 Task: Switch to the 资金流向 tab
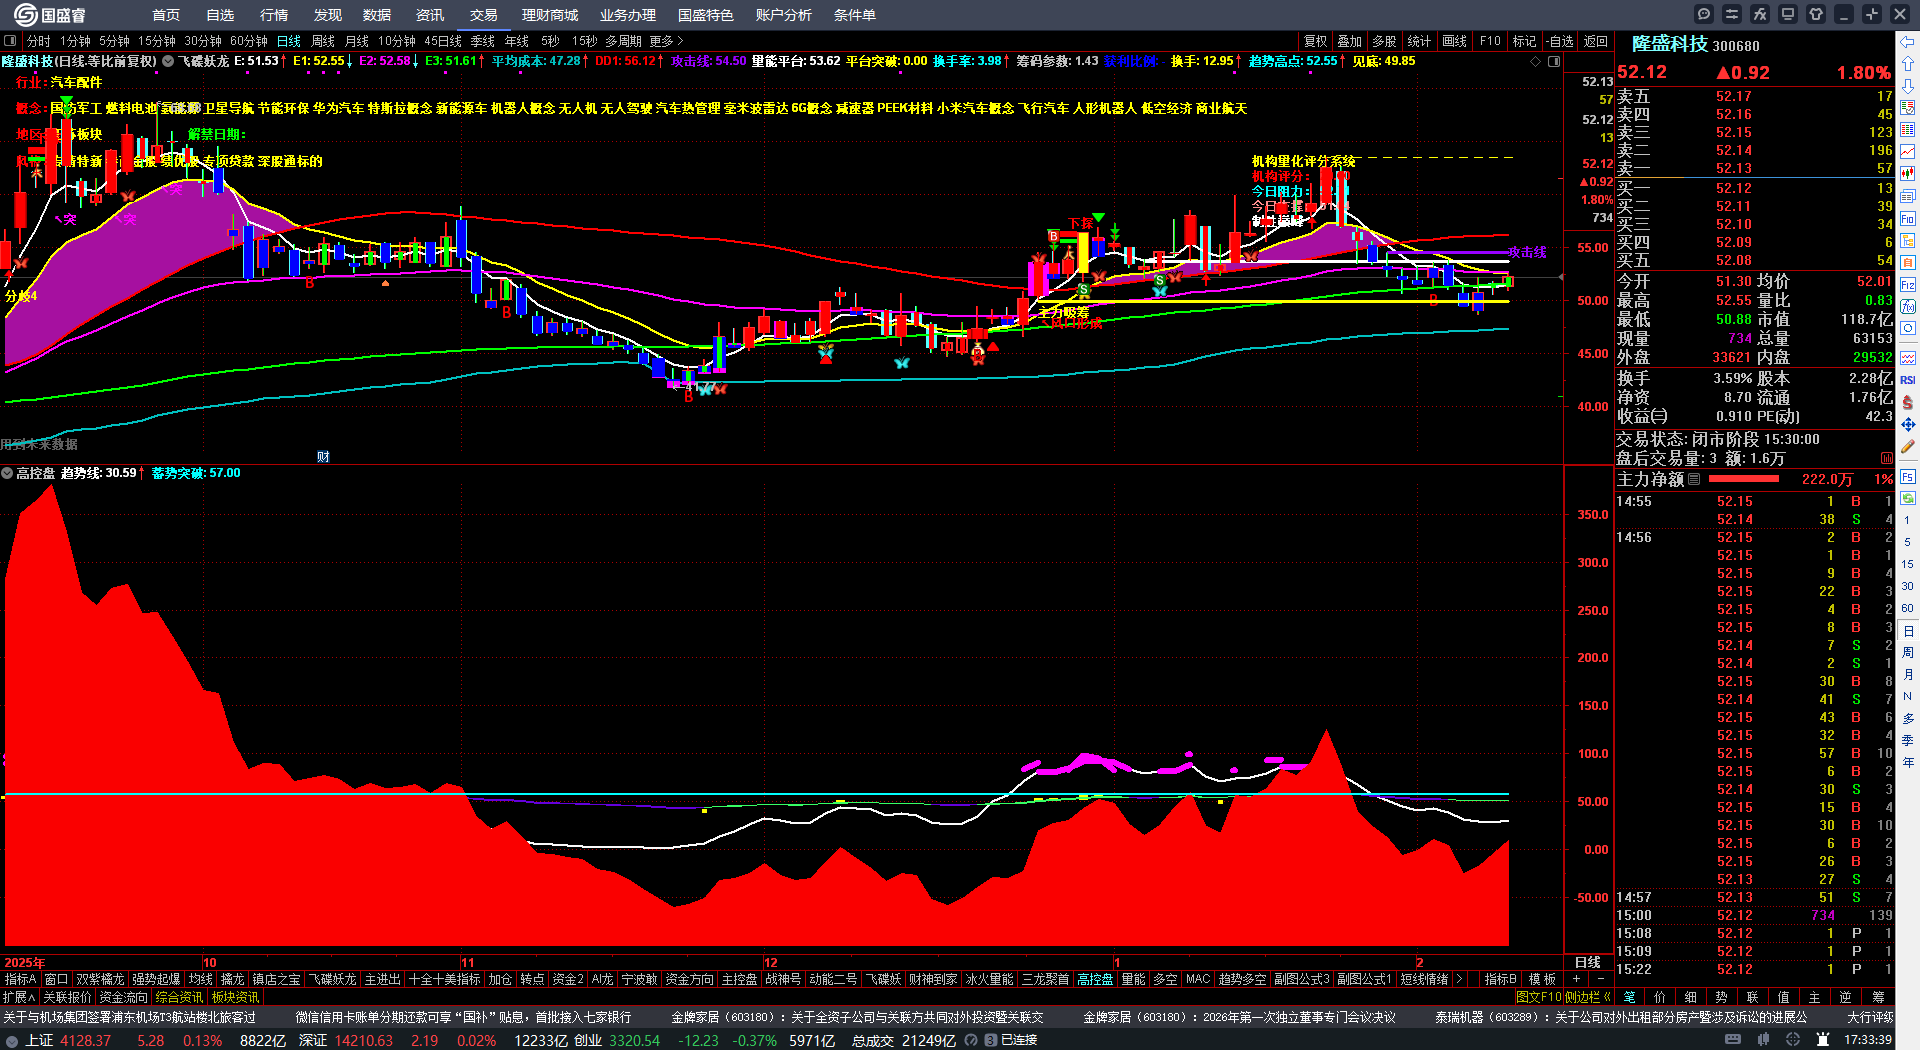(x=123, y=997)
